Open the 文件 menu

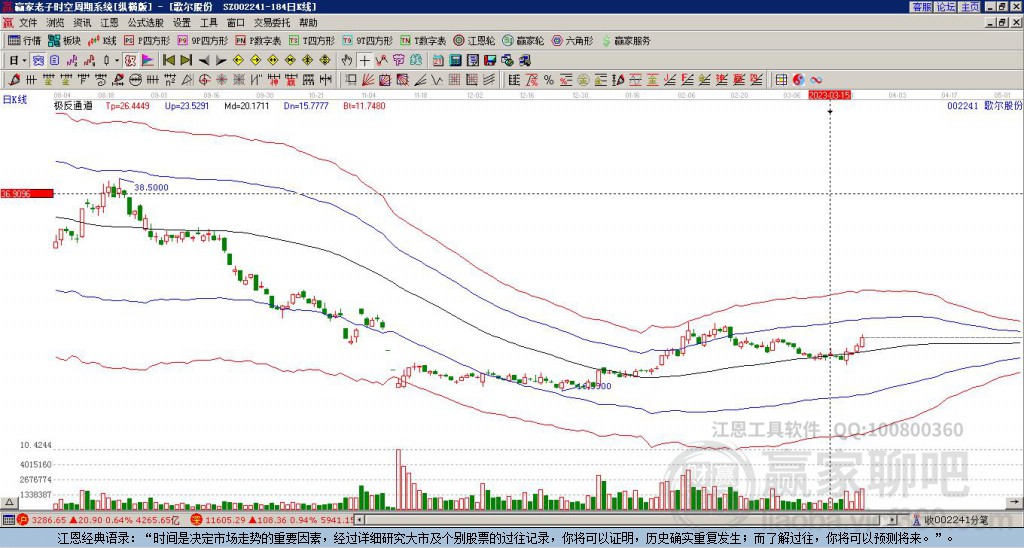point(28,23)
